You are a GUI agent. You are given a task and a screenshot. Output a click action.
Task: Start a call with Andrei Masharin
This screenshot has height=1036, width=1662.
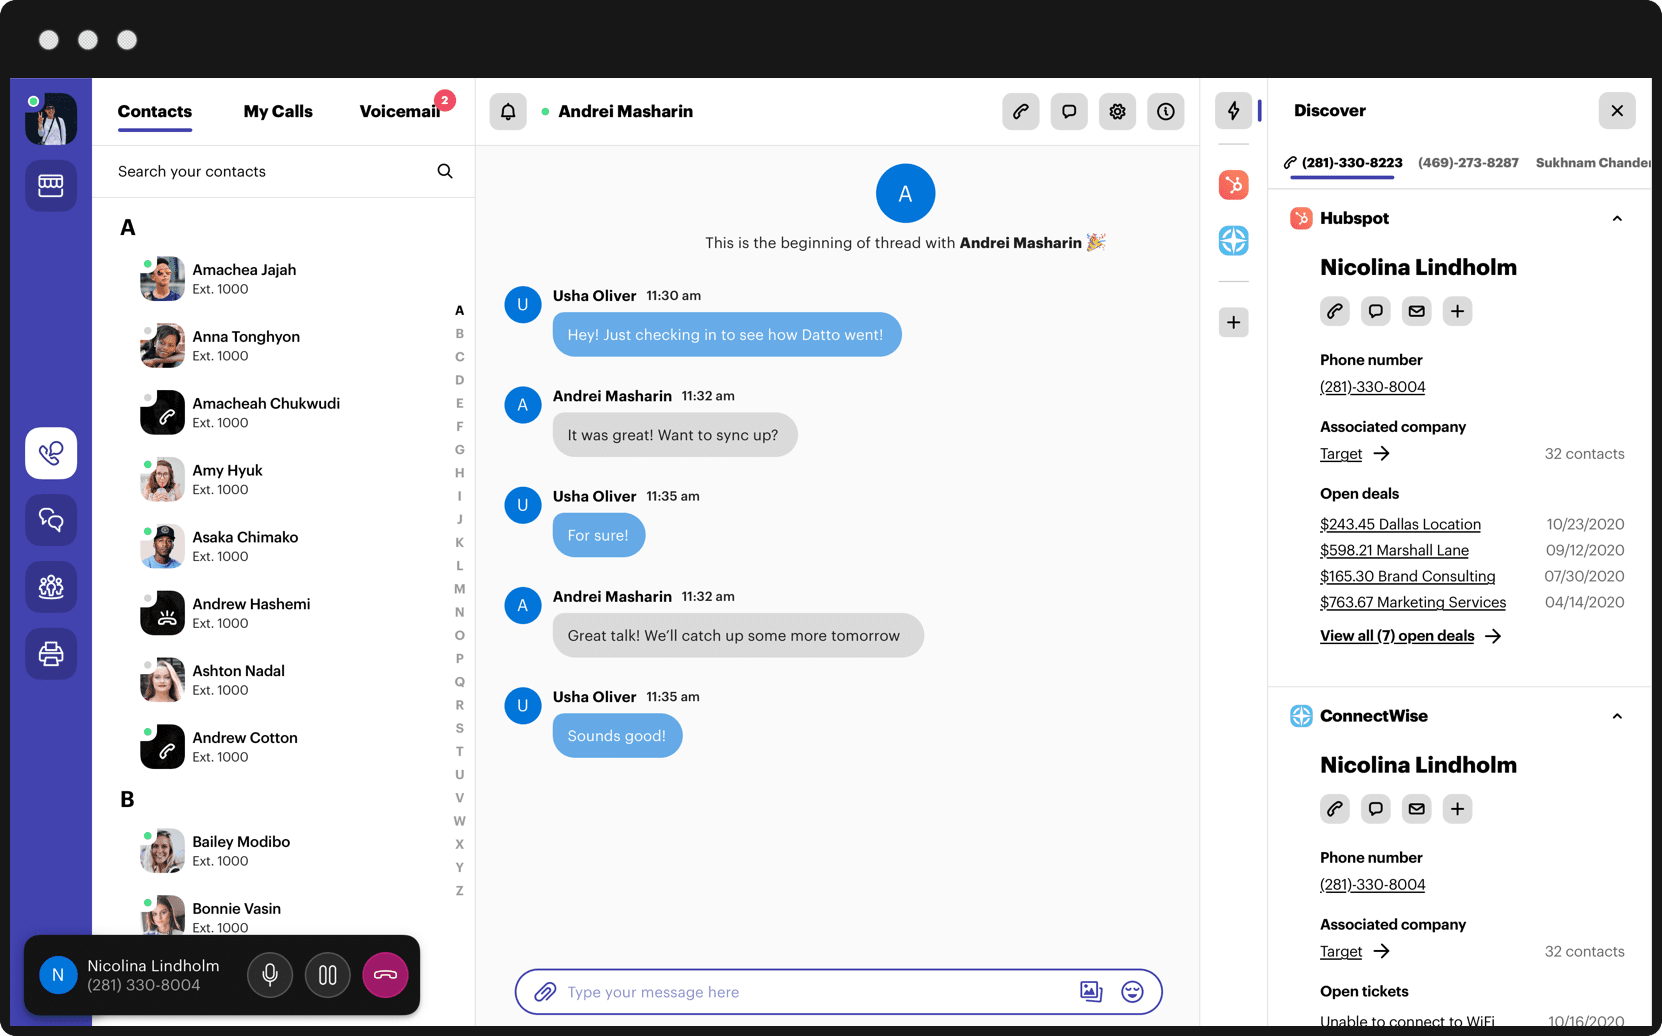1020,111
